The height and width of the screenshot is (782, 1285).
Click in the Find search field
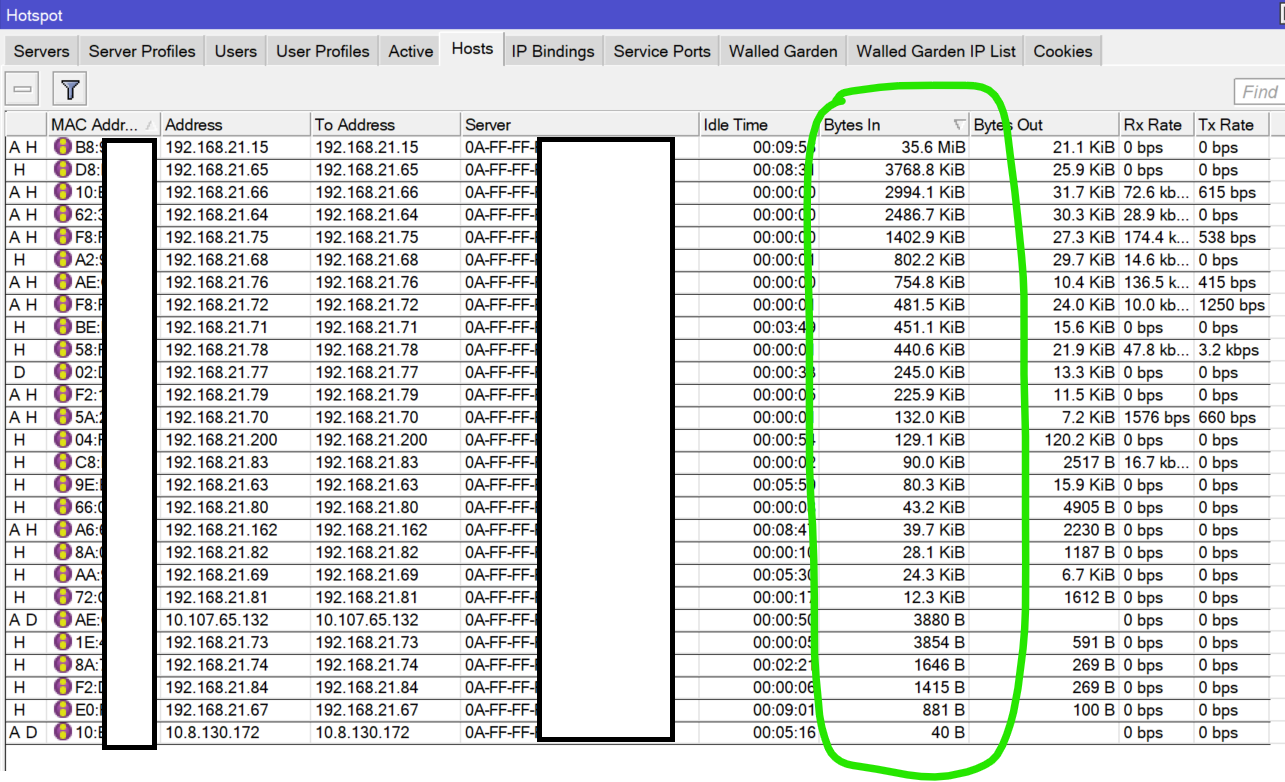1259,92
